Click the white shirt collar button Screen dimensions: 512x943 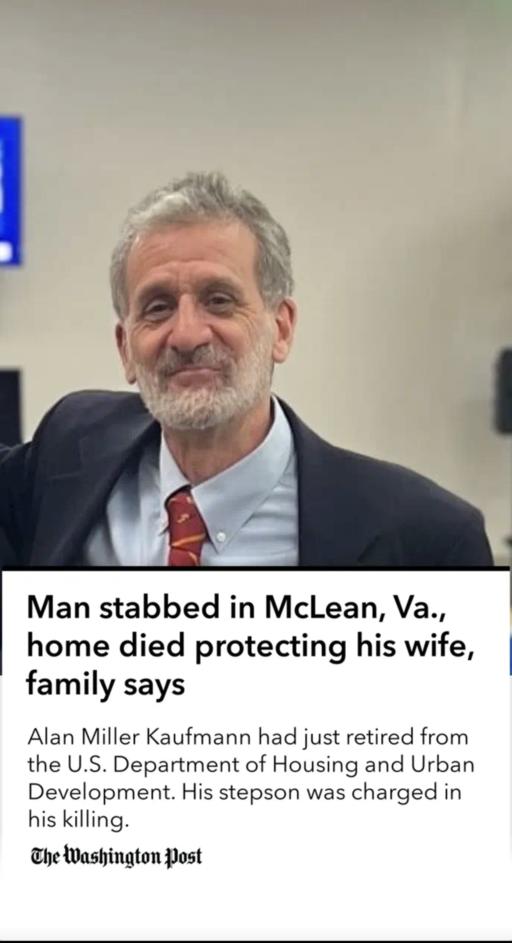coord(221,535)
